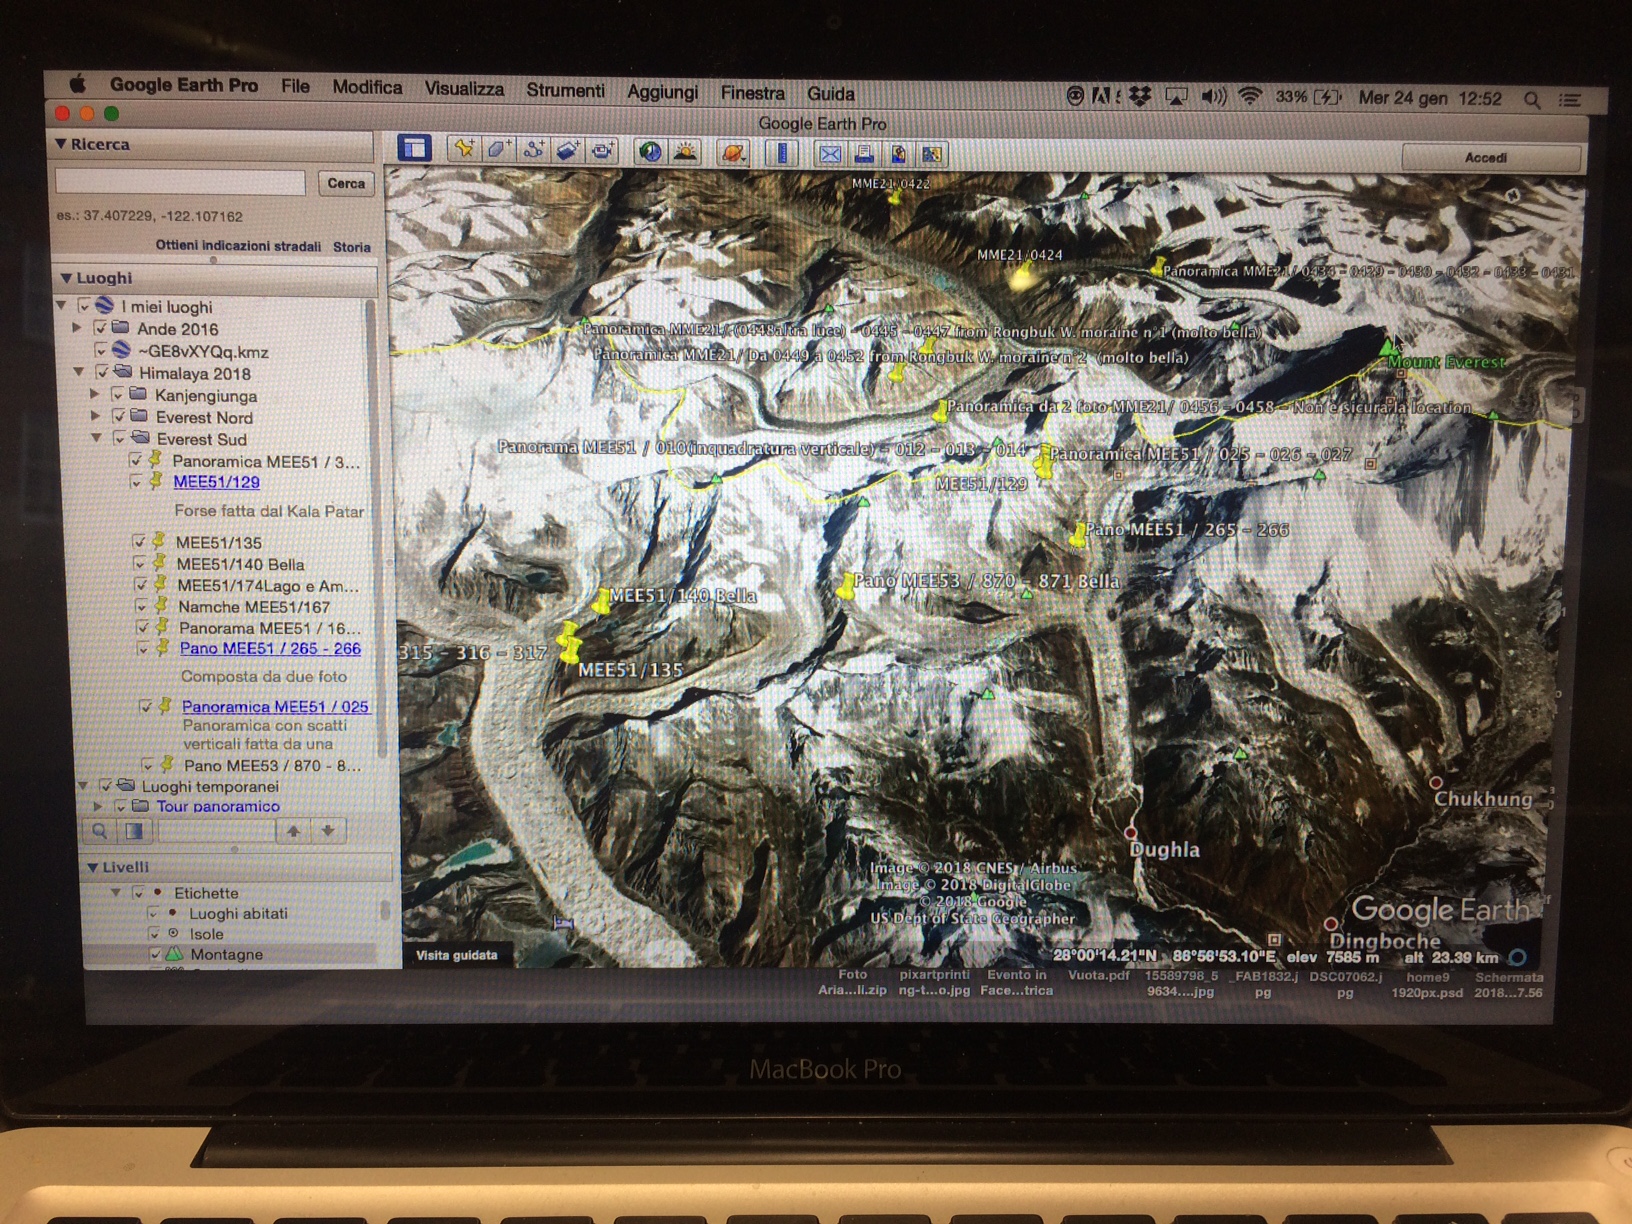Open the Strumenti menu

pos(565,91)
